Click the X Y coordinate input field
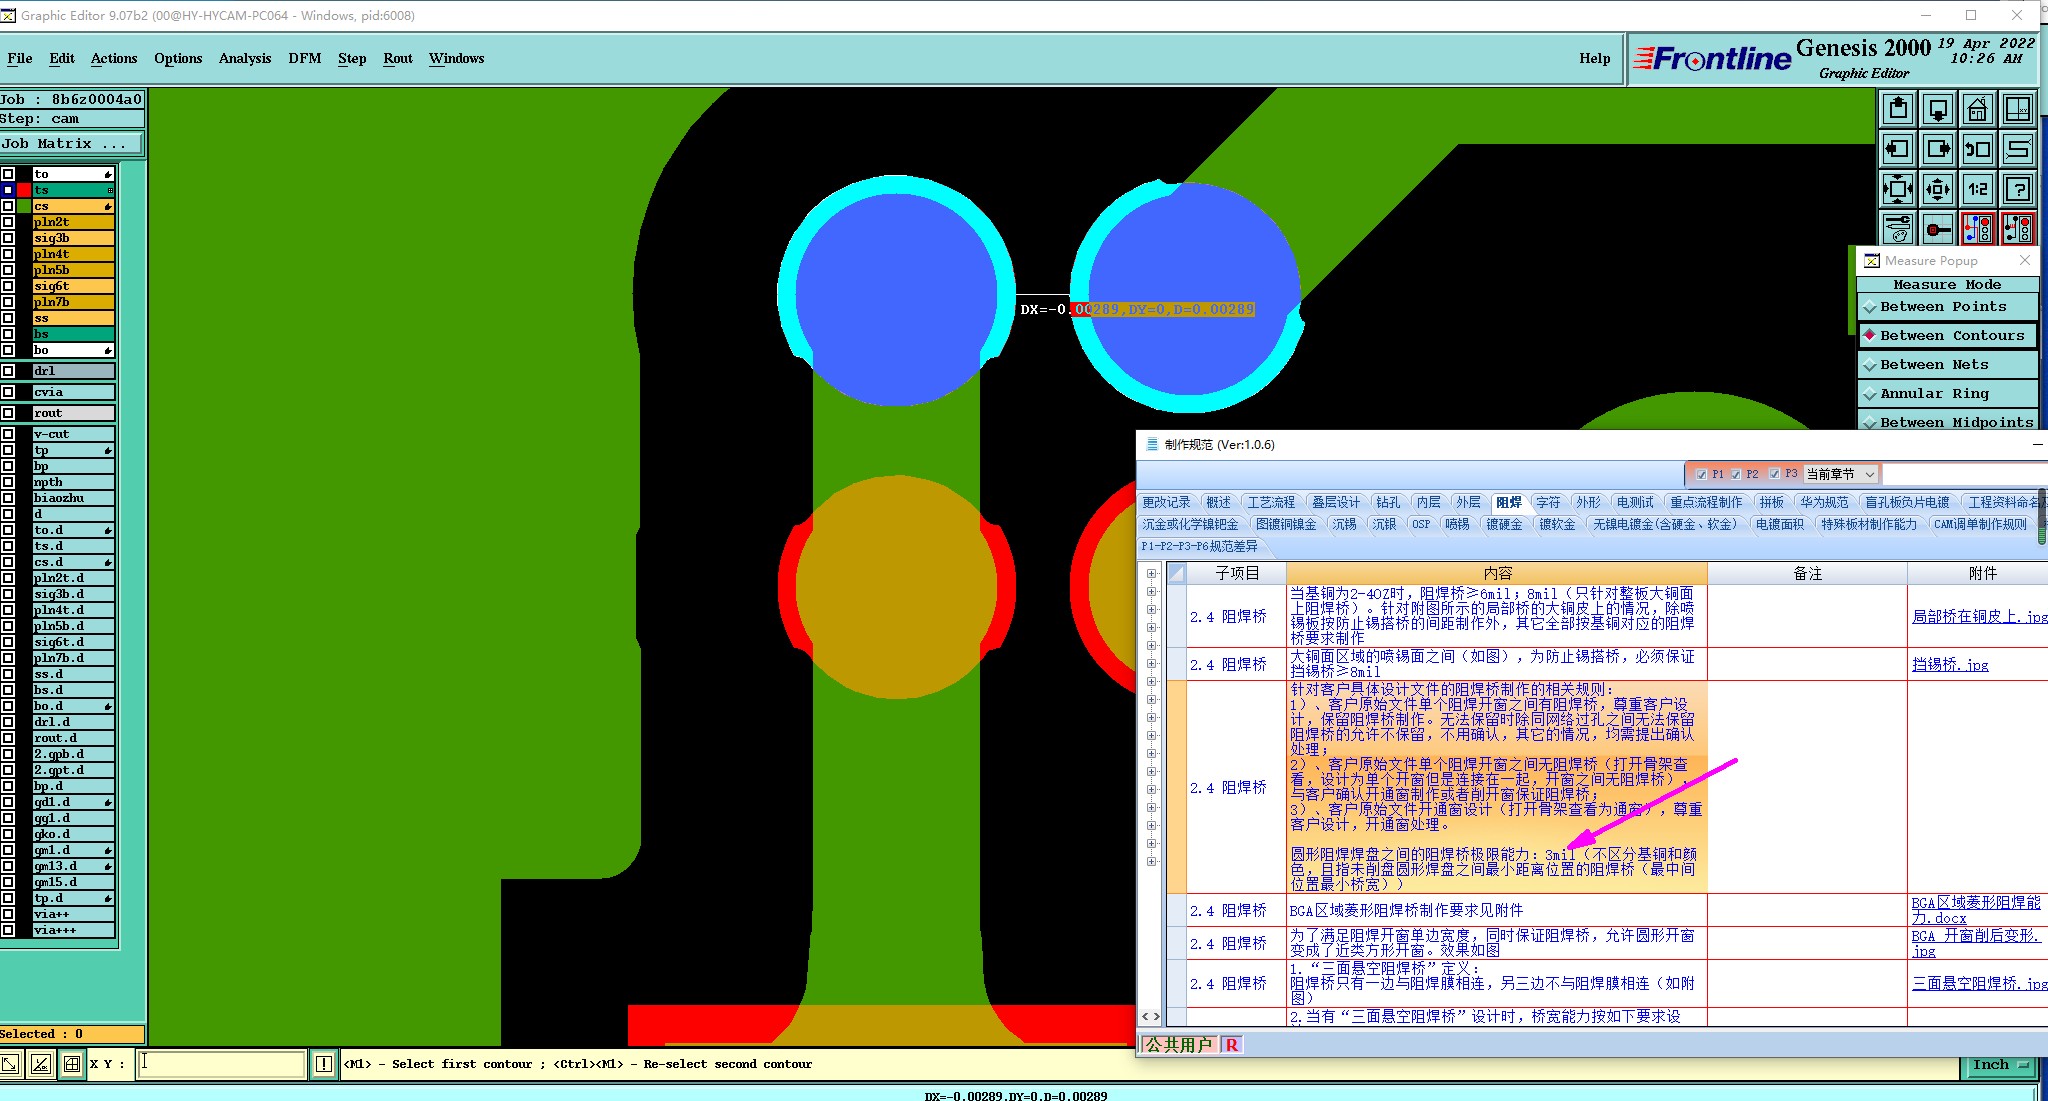This screenshot has width=2048, height=1101. coord(220,1064)
